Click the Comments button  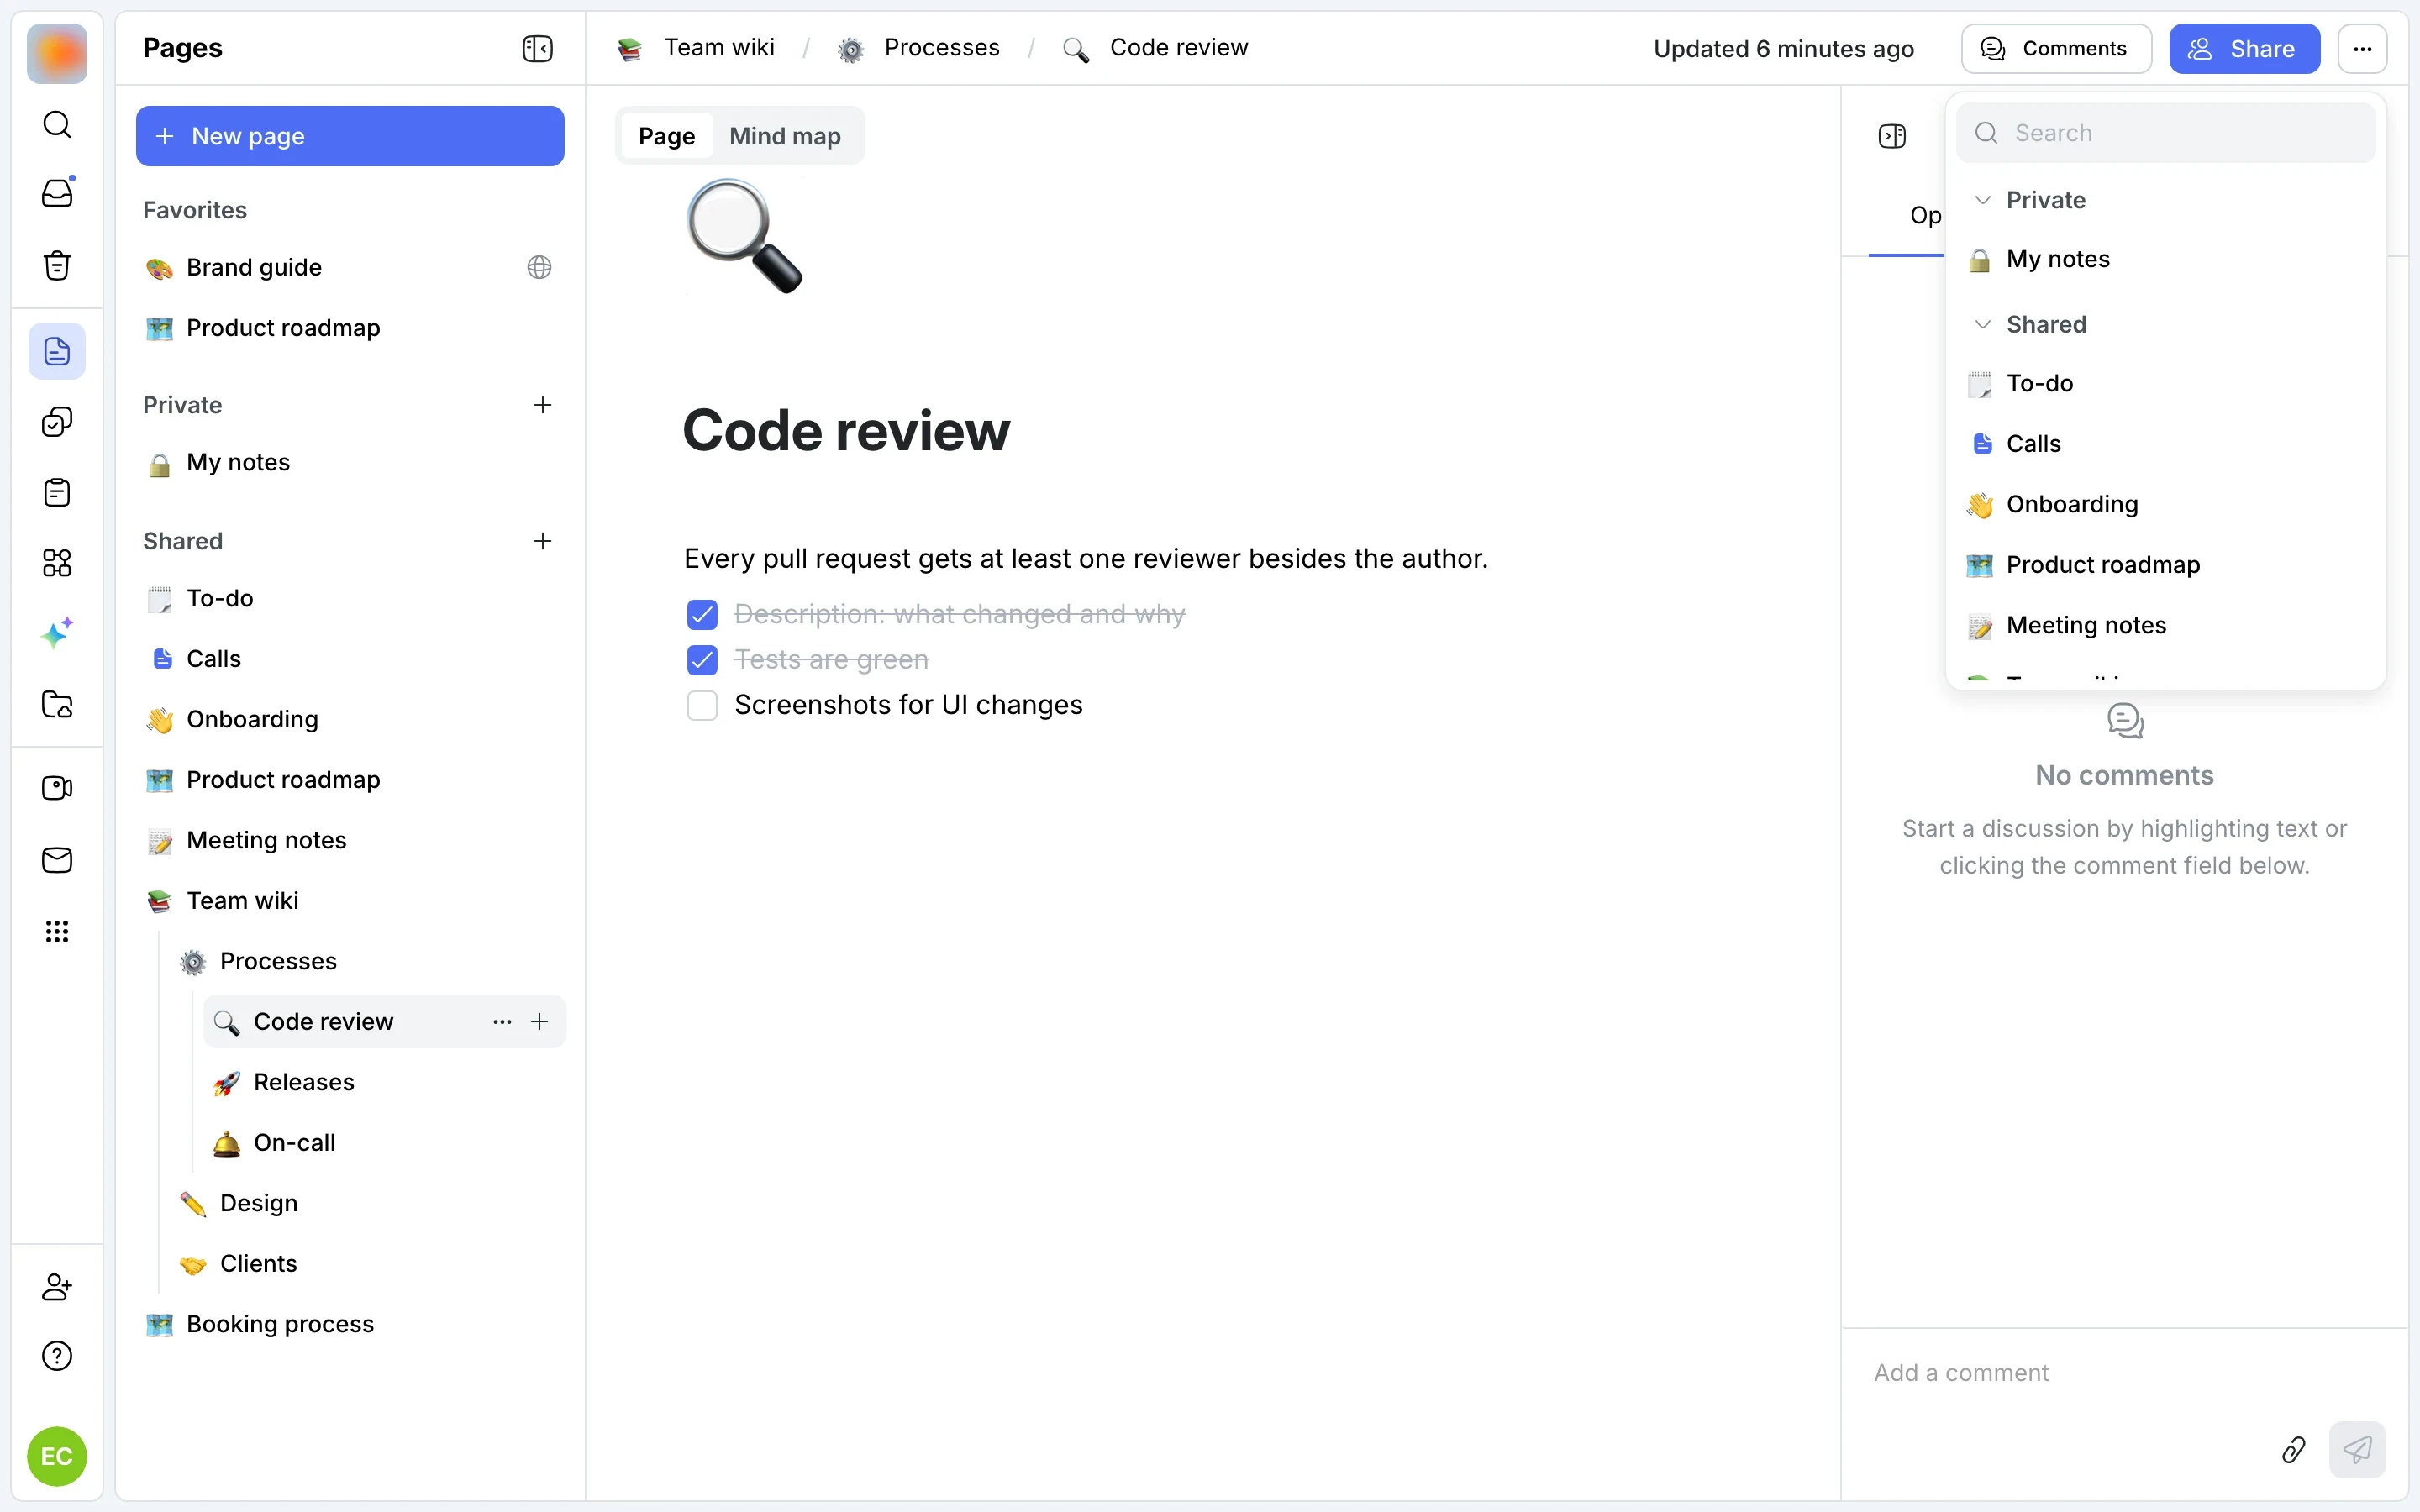(2056, 48)
